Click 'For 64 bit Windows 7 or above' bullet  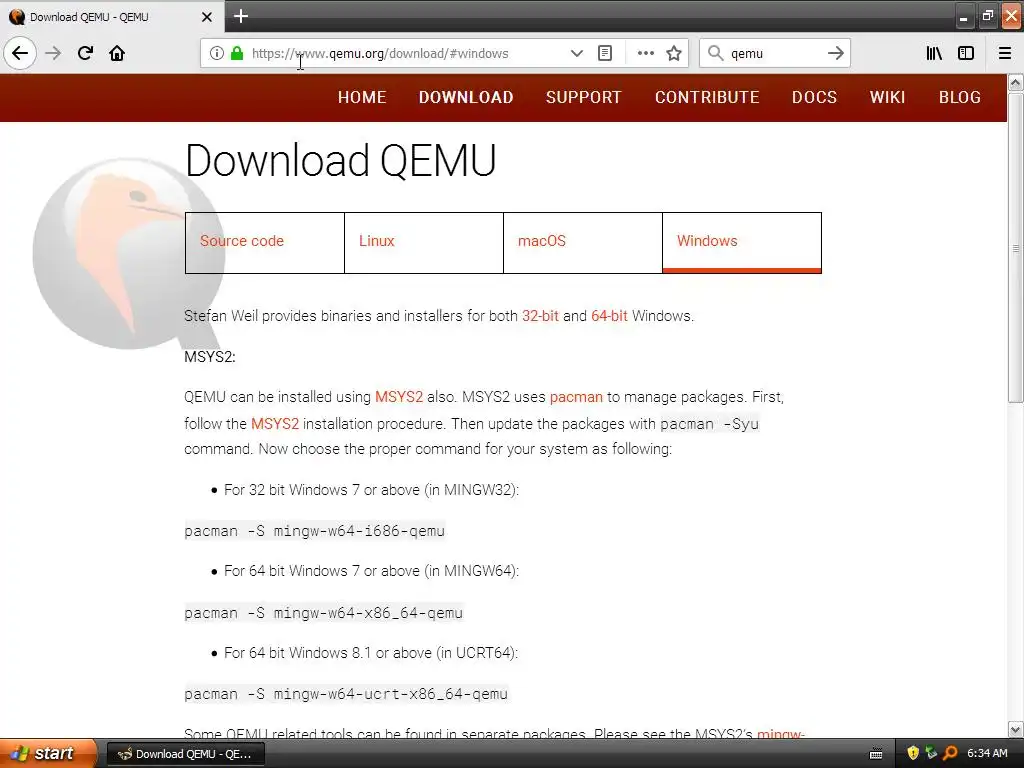[x=372, y=571]
